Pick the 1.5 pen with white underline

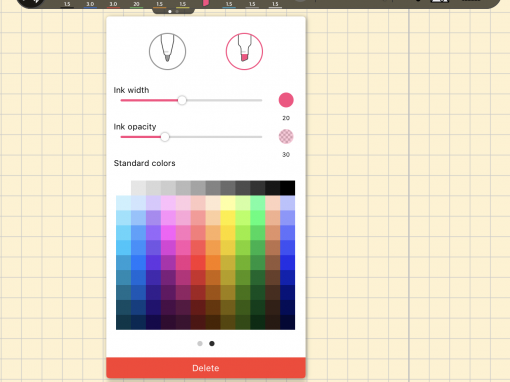pyautogui.click(x=275, y=4)
